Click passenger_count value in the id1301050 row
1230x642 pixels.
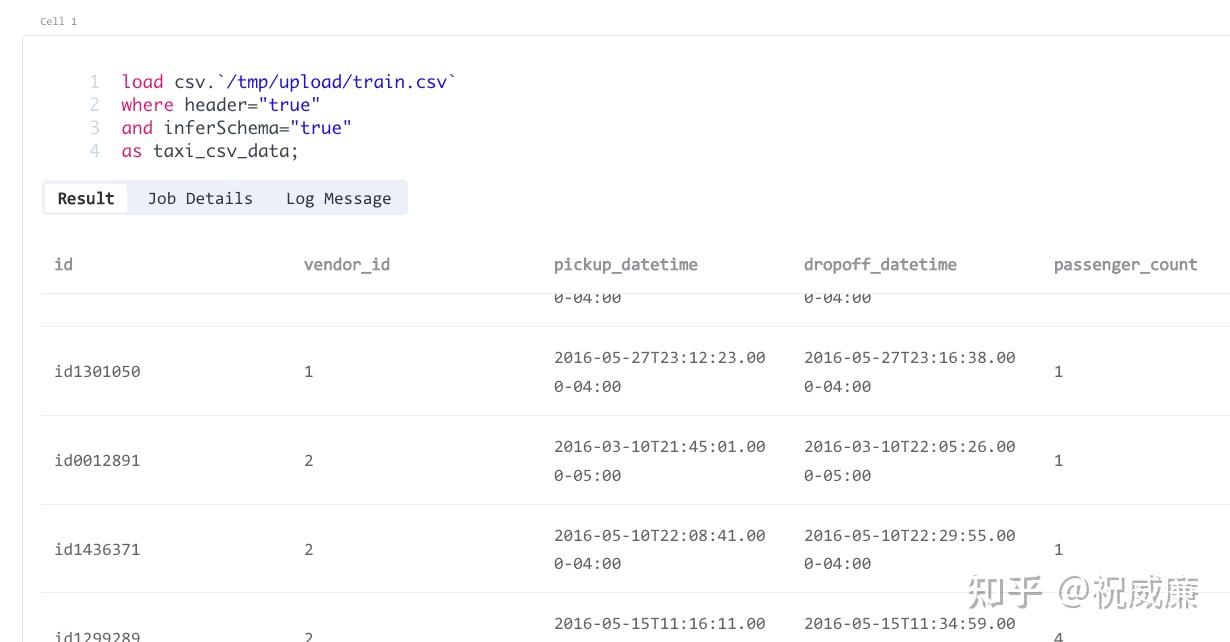click(1058, 371)
